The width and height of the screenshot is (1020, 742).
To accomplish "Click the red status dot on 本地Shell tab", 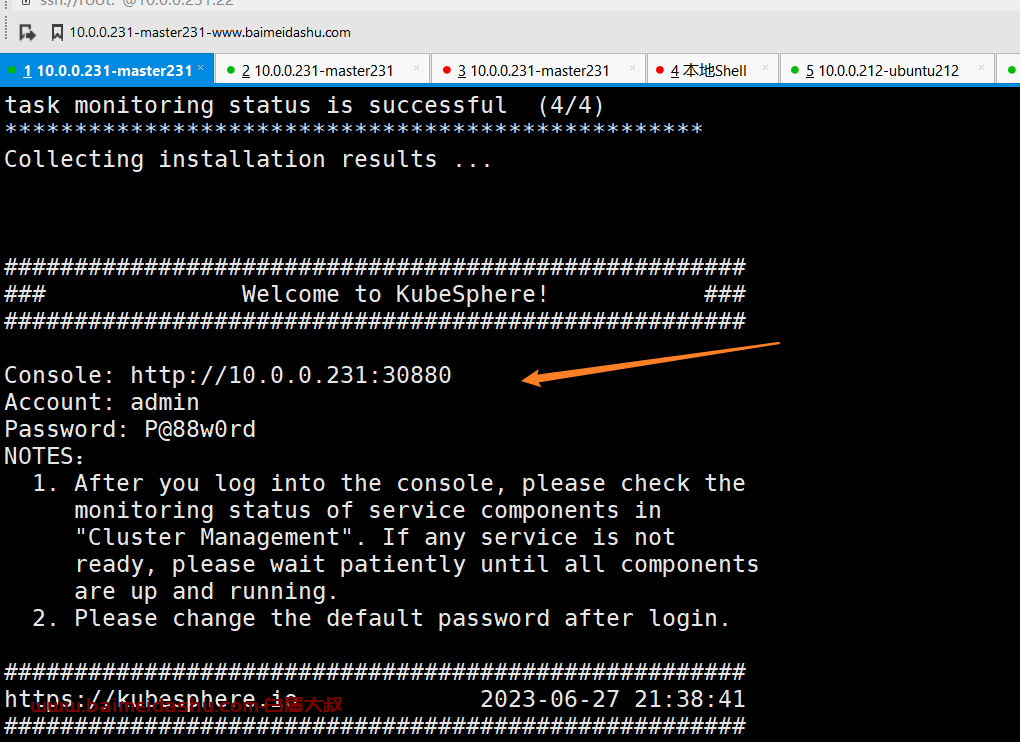I will pyautogui.click(x=660, y=70).
